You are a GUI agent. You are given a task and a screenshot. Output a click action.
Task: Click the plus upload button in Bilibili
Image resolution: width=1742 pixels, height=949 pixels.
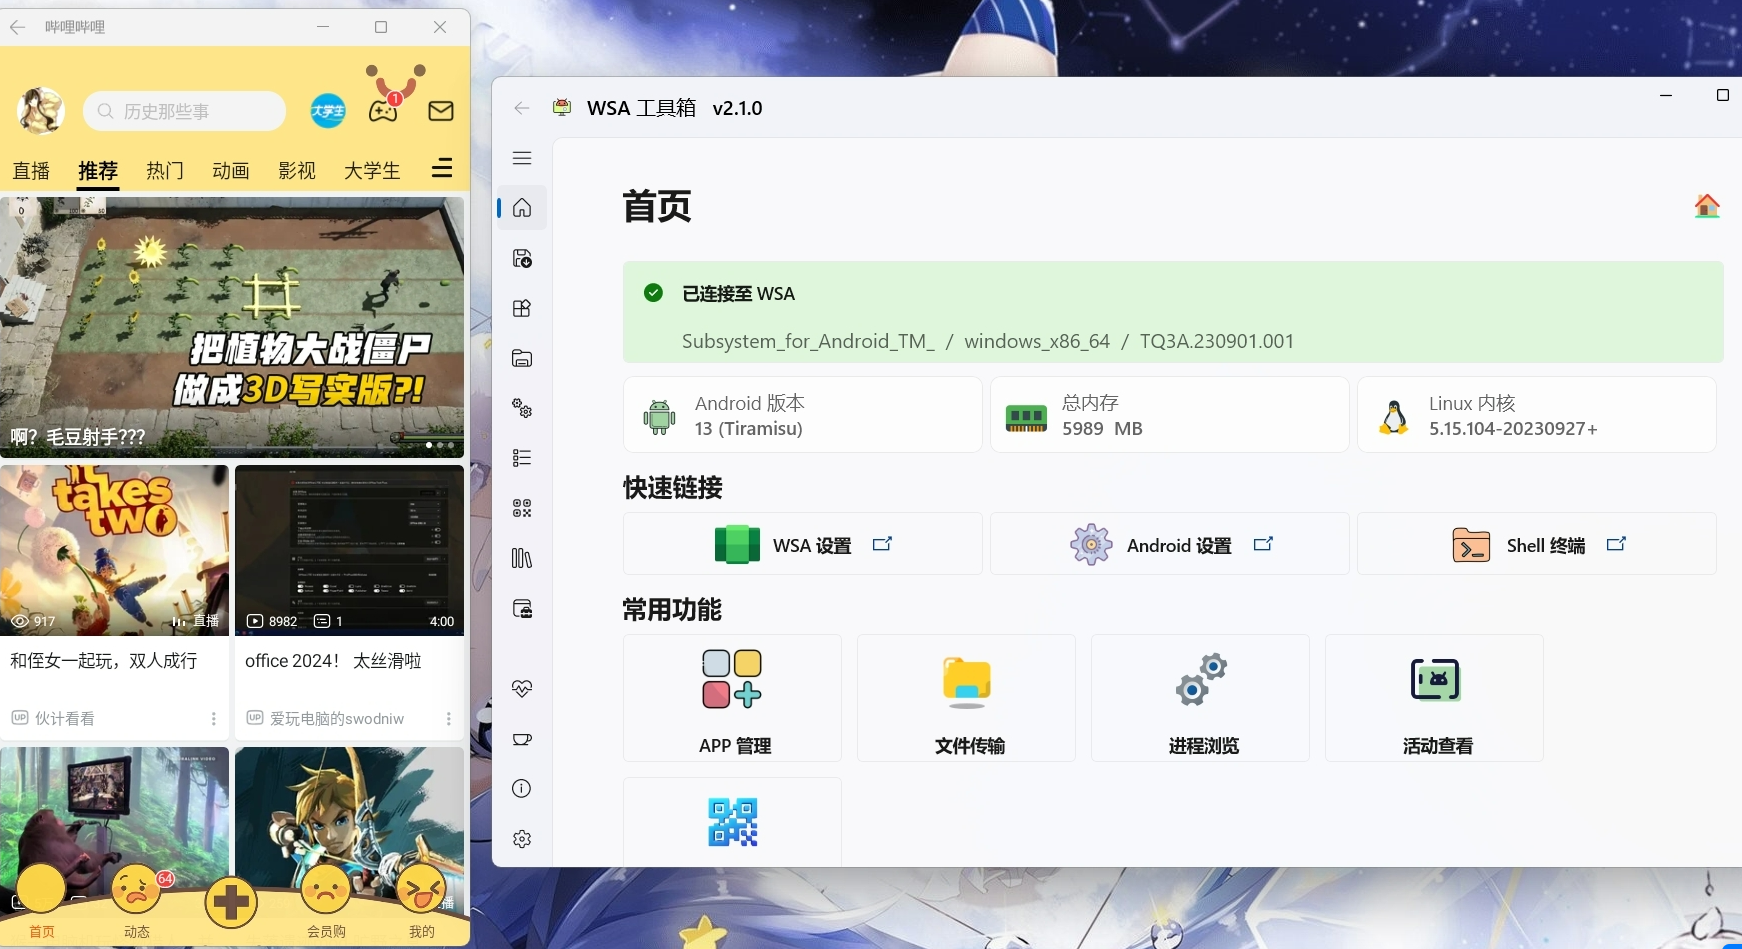pyautogui.click(x=231, y=902)
